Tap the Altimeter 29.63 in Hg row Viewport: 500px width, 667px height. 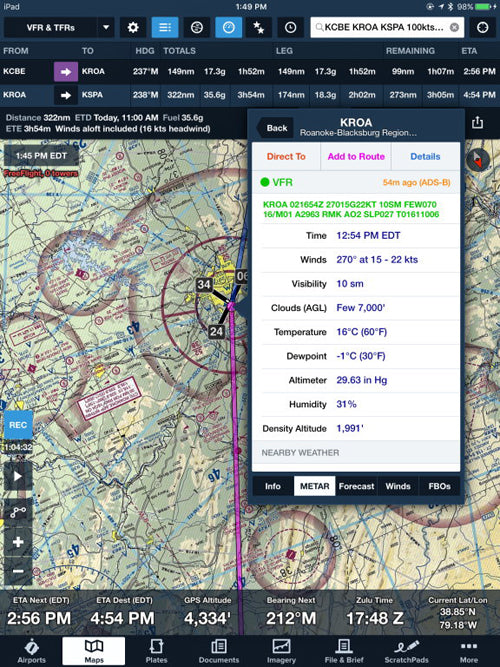coord(356,380)
